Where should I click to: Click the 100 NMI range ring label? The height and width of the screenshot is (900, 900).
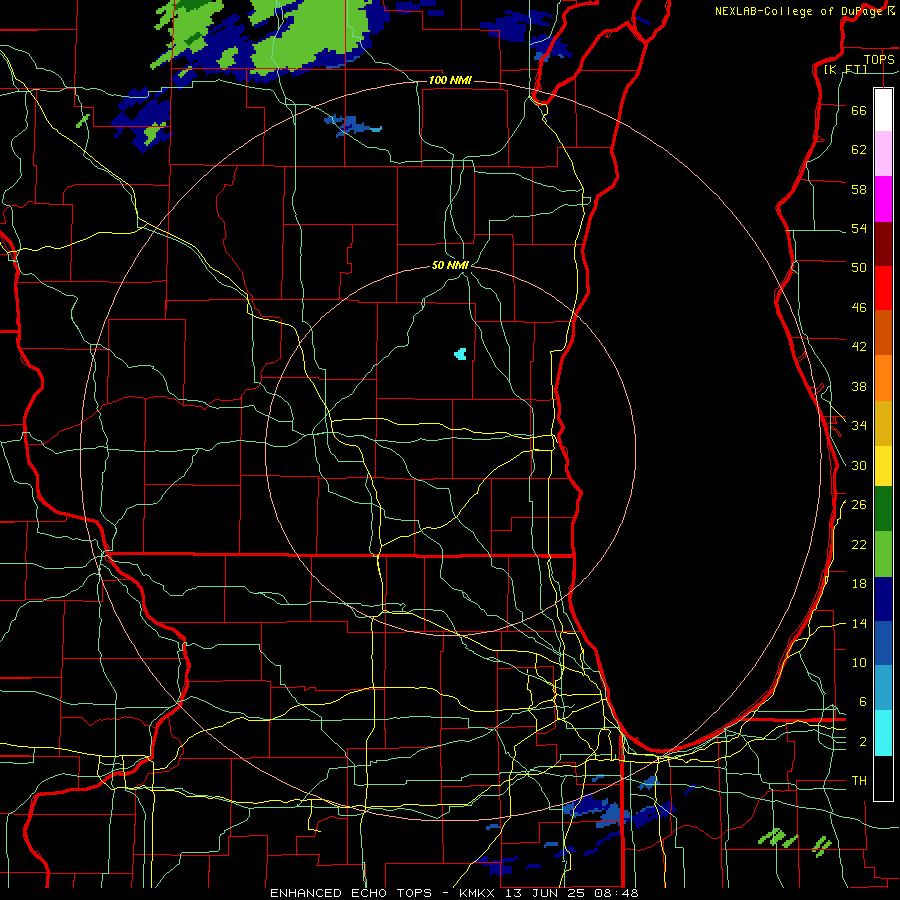pyautogui.click(x=450, y=80)
